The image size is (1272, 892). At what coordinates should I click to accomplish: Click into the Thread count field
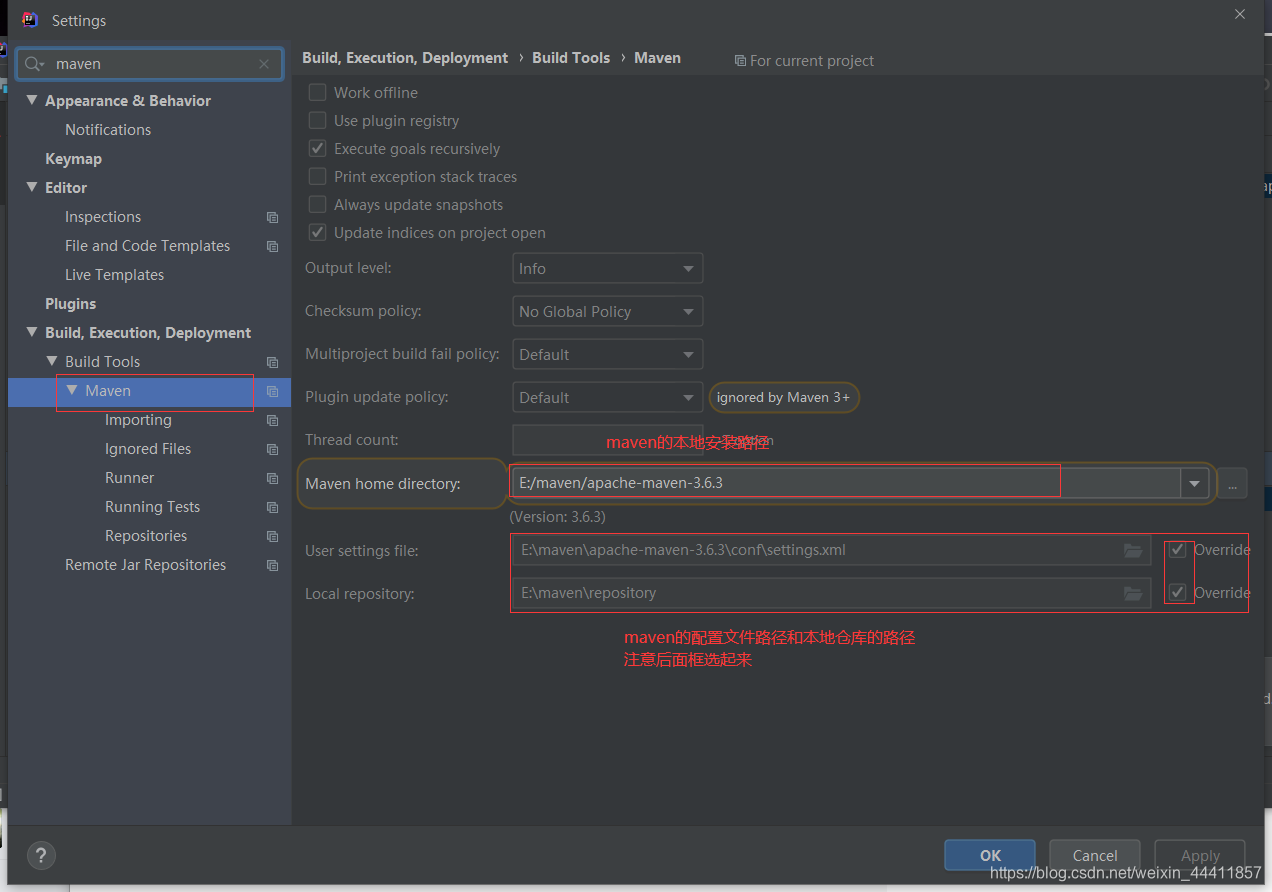[608, 440]
